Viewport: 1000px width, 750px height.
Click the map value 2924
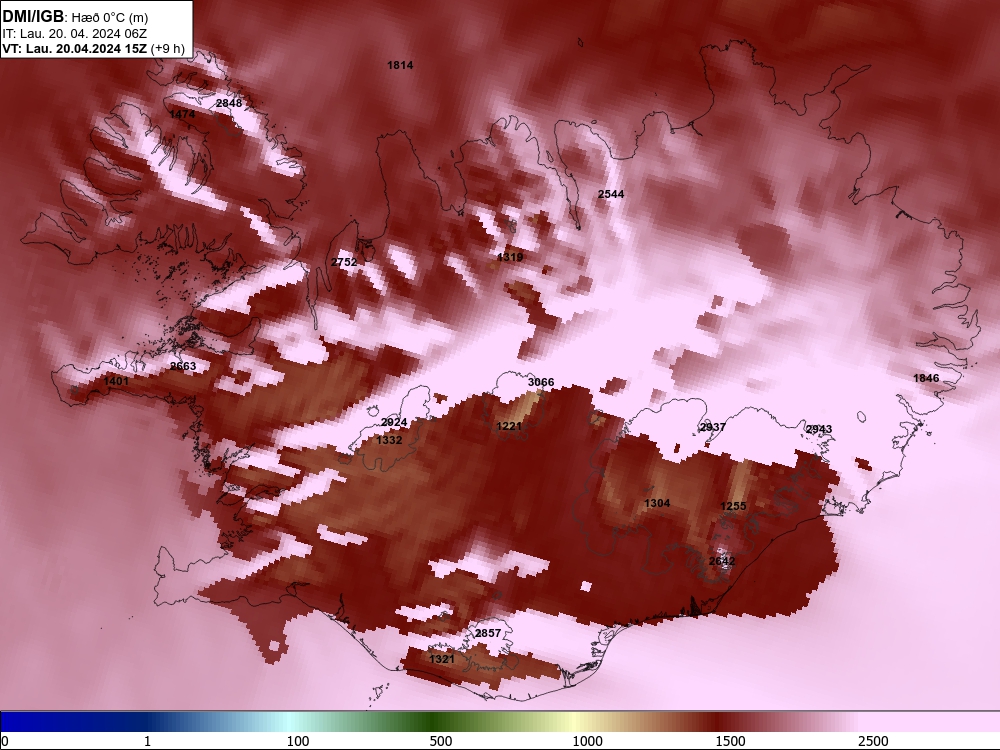pos(394,422)
